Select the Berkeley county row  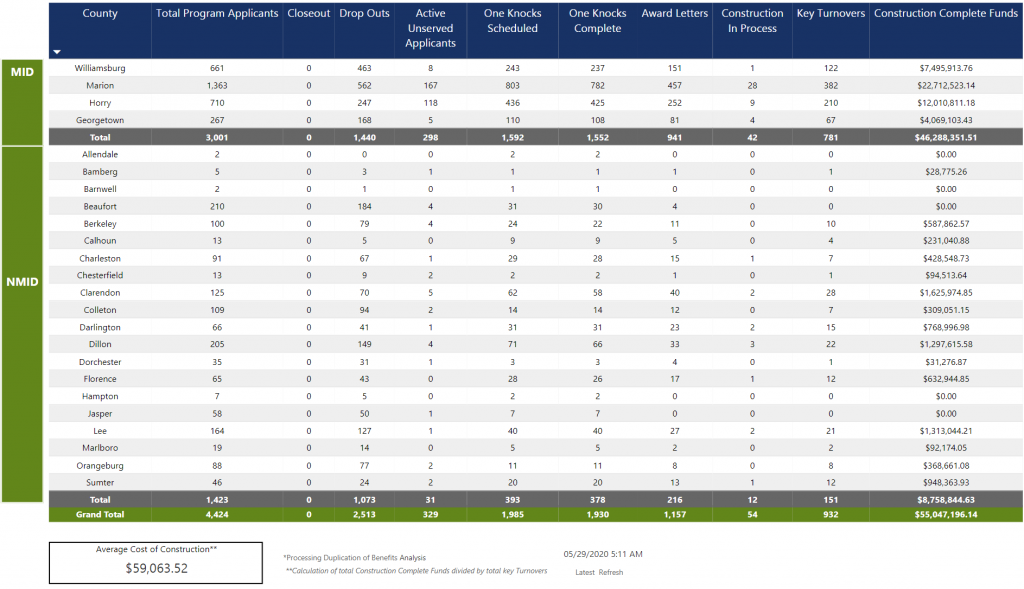(536, 223)
